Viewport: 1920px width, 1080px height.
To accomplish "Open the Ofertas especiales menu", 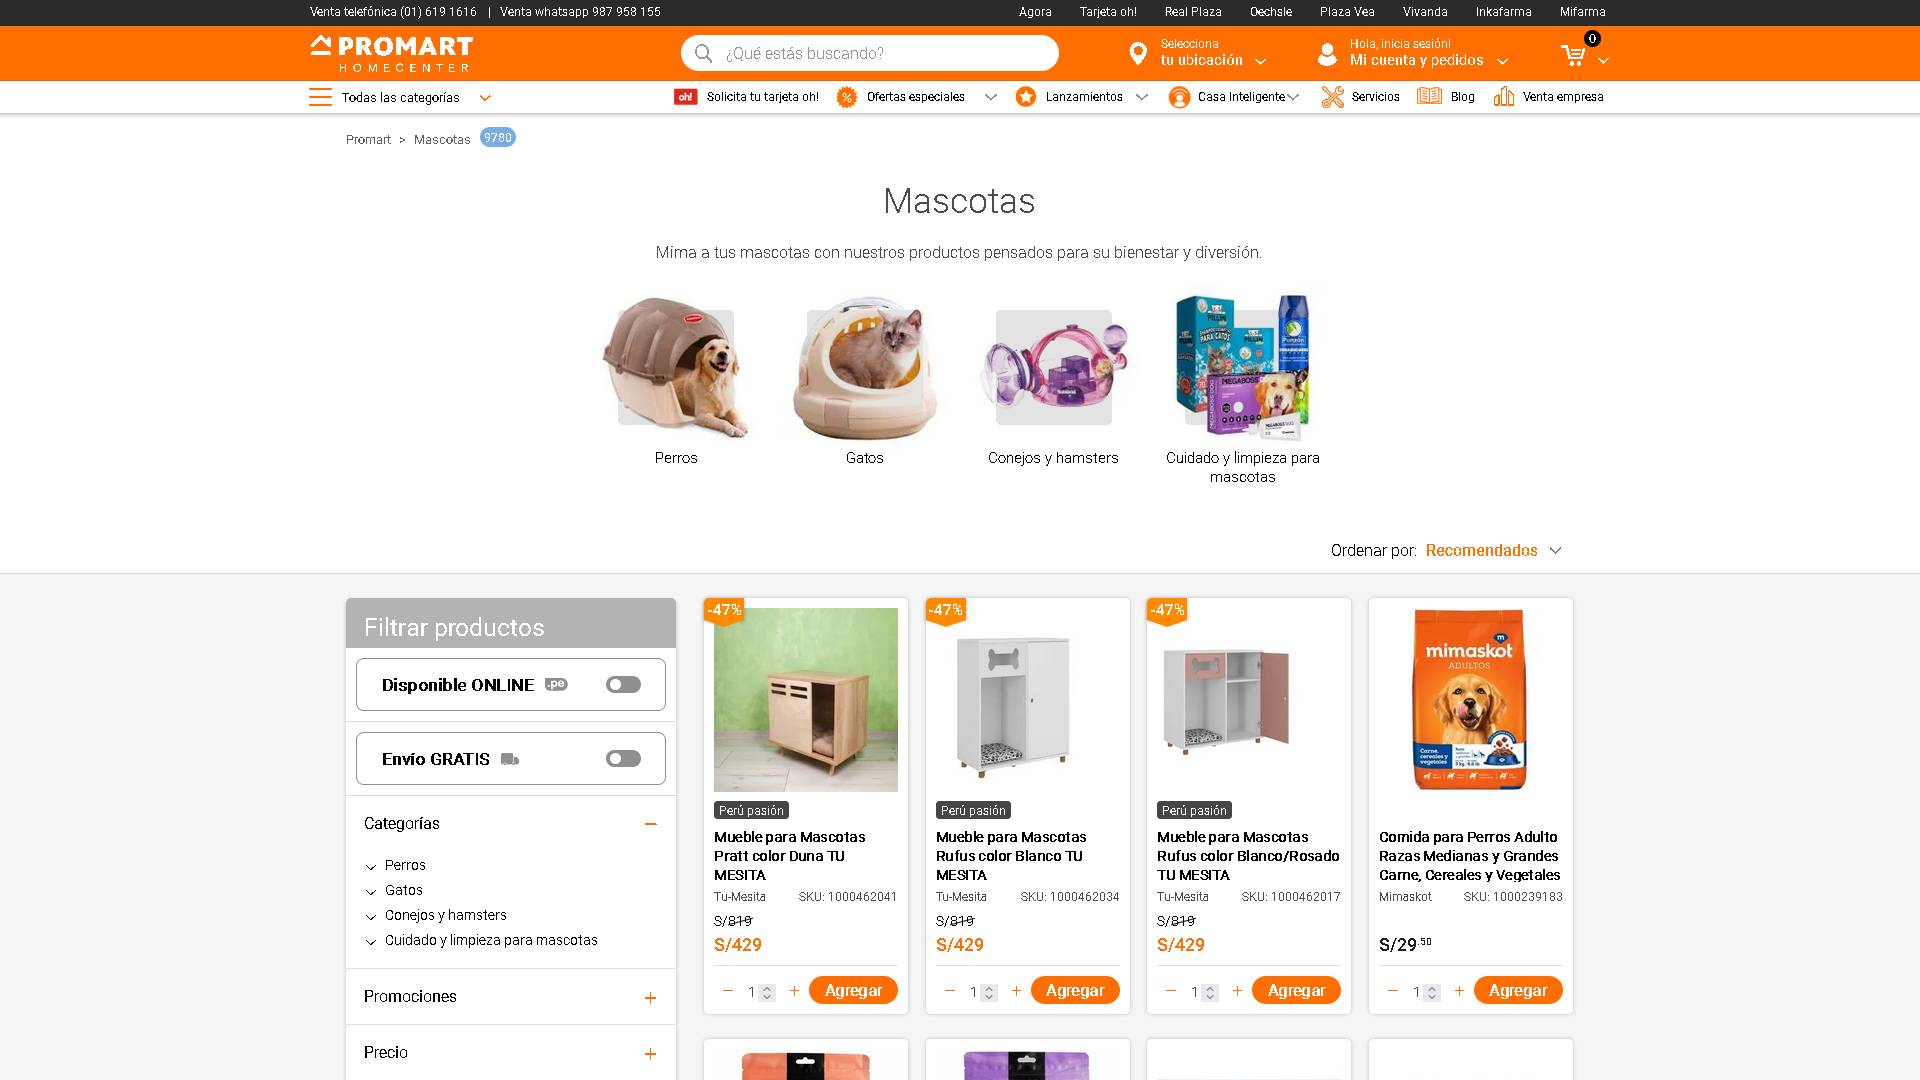I will pos(917,97).
